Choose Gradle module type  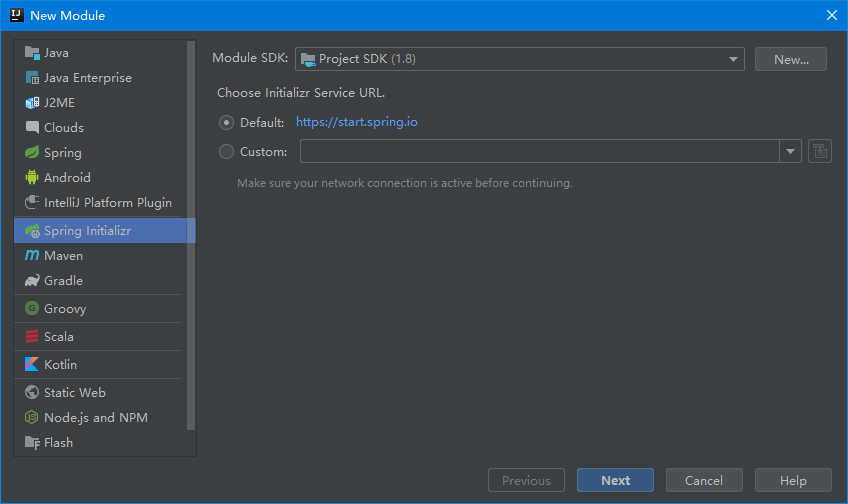tap(63, 281)
